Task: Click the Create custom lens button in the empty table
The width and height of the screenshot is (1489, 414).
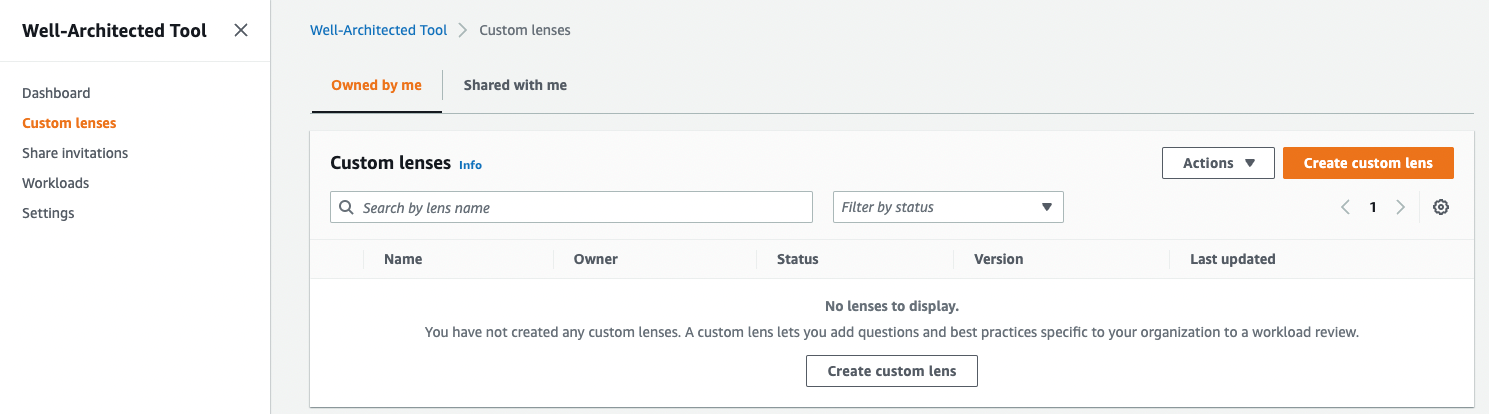Action: (892, 371)
